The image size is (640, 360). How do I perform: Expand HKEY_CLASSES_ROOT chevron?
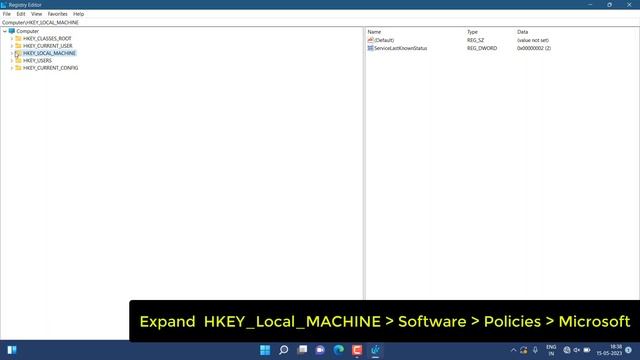pyautogui.click(x=12, y=38)
